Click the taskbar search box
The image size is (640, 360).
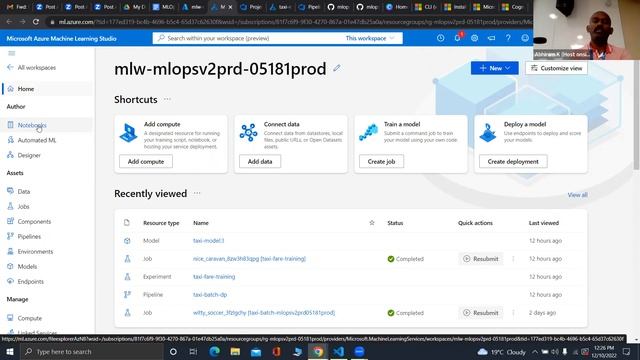[x=91, y=351]
